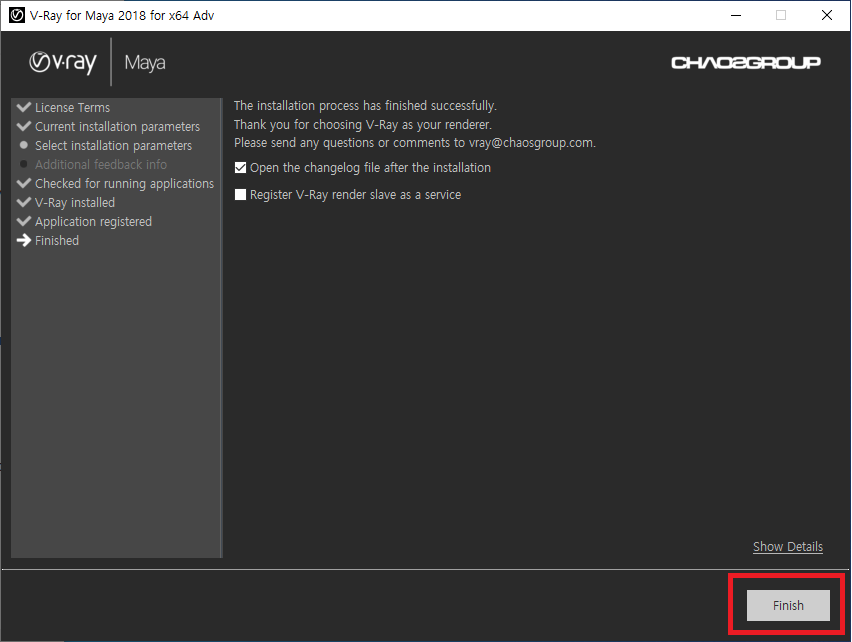Screen dimensions: 852x642
Task: Click the bullet beside Select installation parameters
Action: (x=24, y=145)
